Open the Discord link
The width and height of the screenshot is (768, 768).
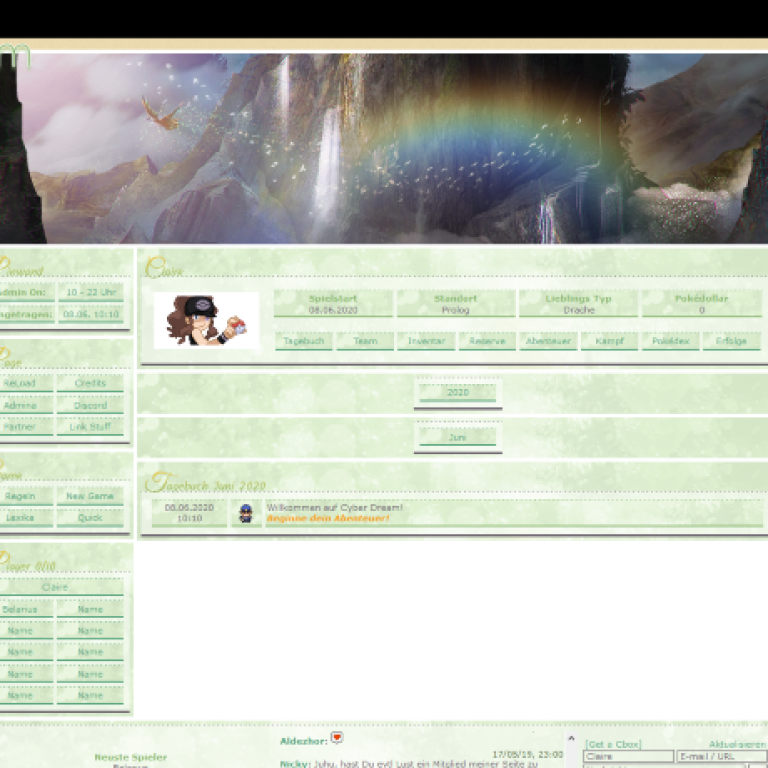[x=90, y=406]
